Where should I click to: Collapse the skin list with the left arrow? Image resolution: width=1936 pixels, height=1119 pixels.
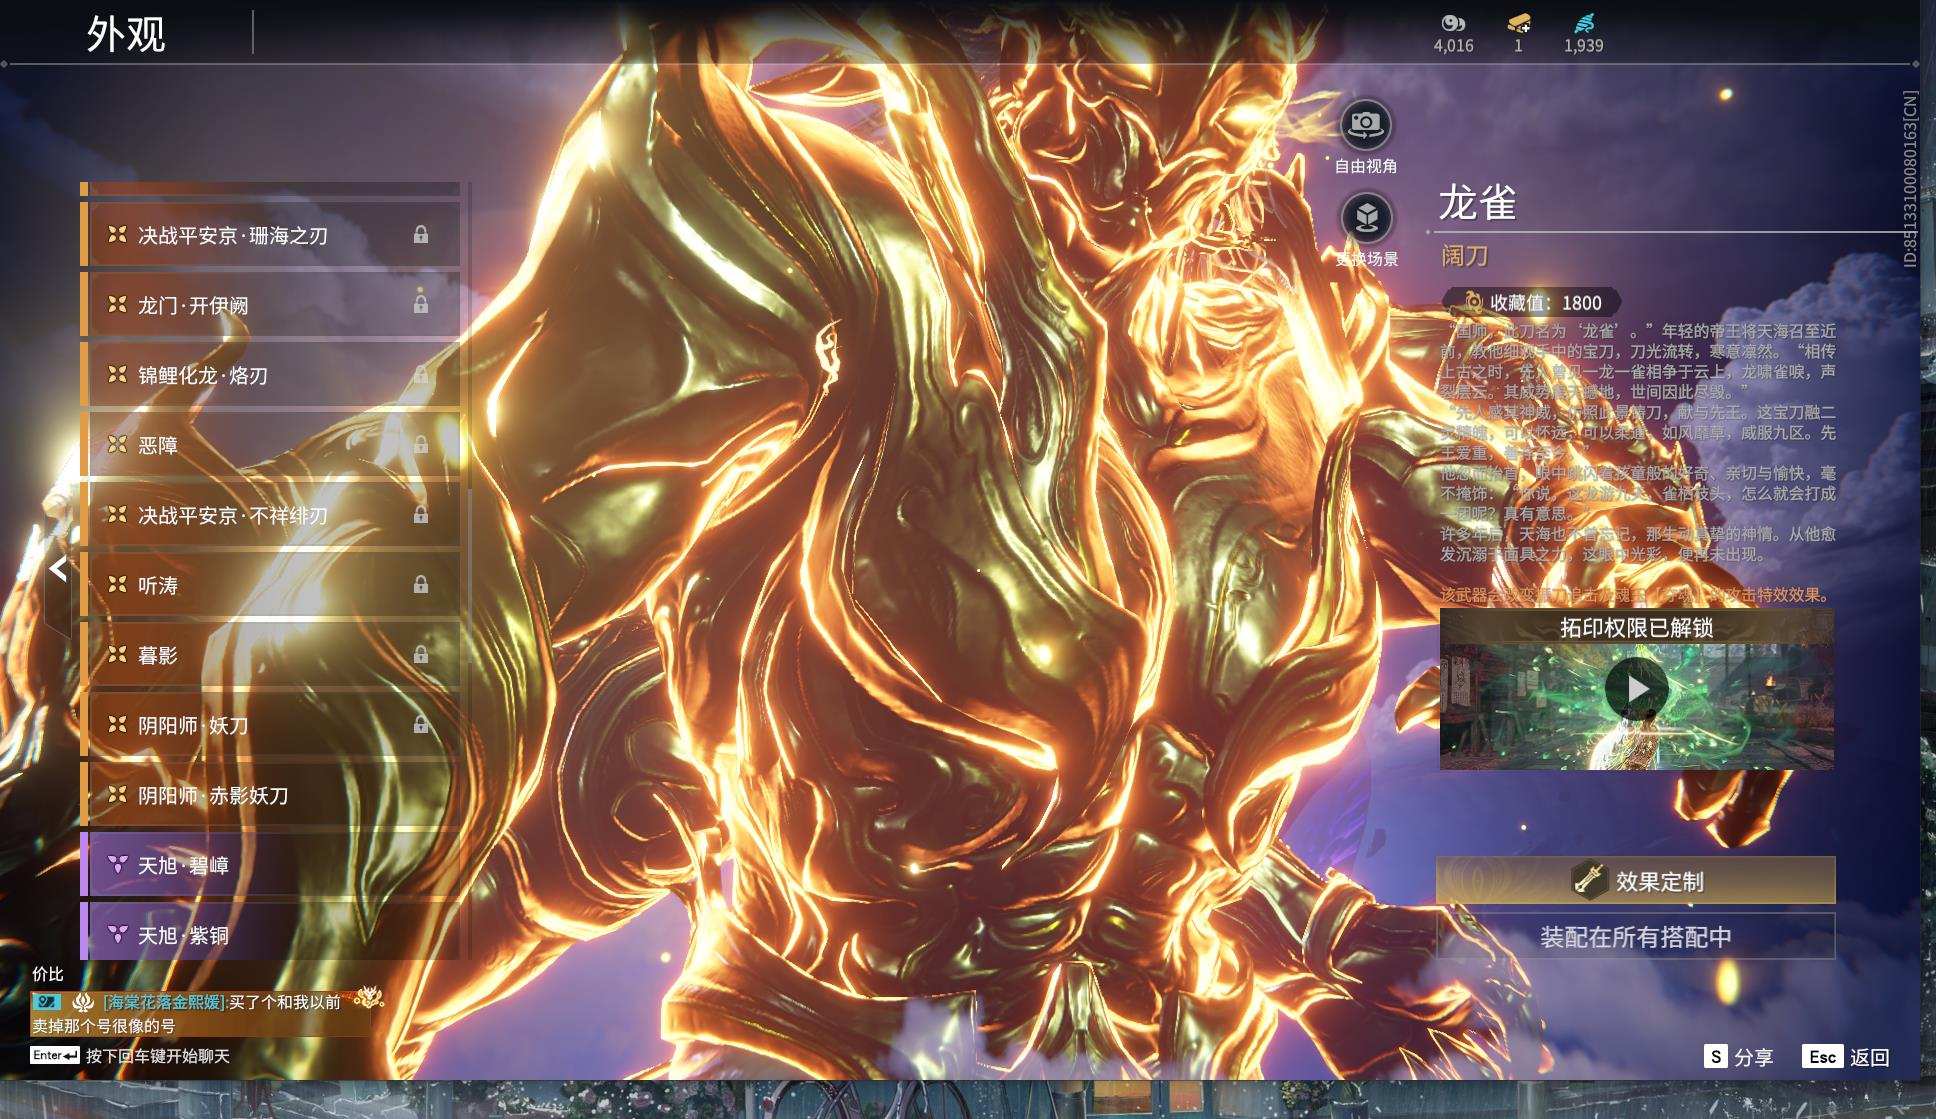click(x=58, y=569)
